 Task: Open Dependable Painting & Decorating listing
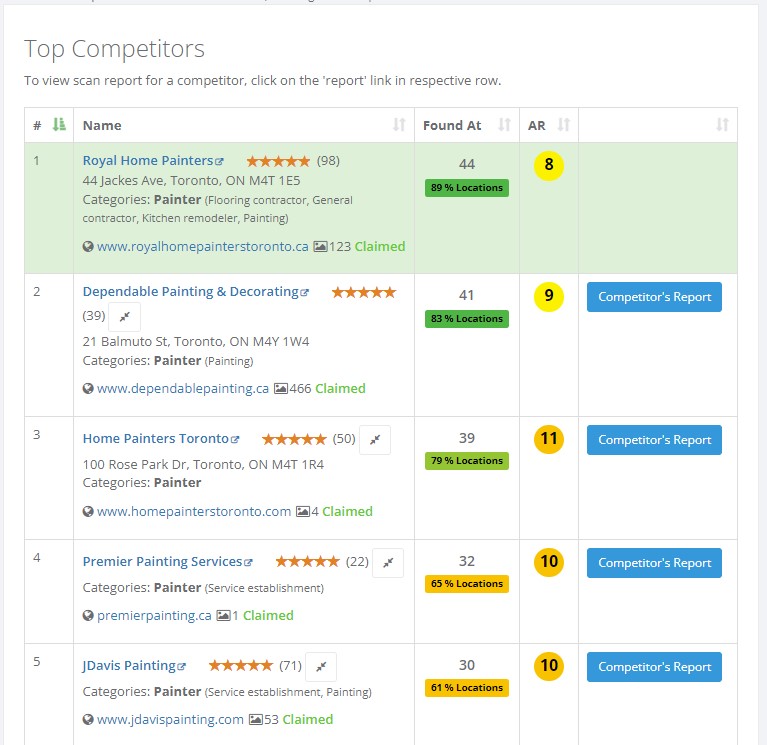(x=190, y=292)
